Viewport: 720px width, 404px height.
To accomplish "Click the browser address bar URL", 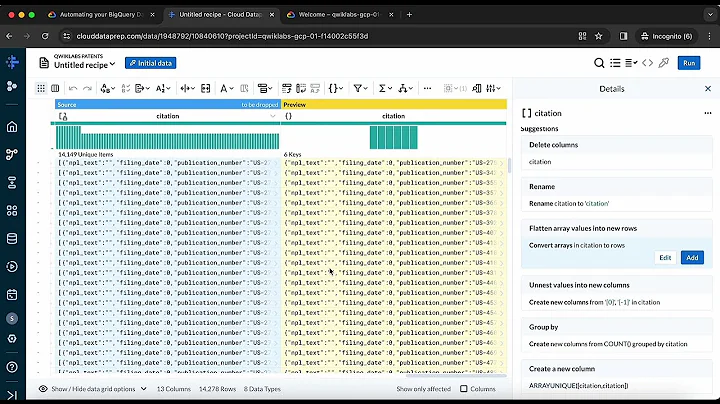I will tap(222, 36).
